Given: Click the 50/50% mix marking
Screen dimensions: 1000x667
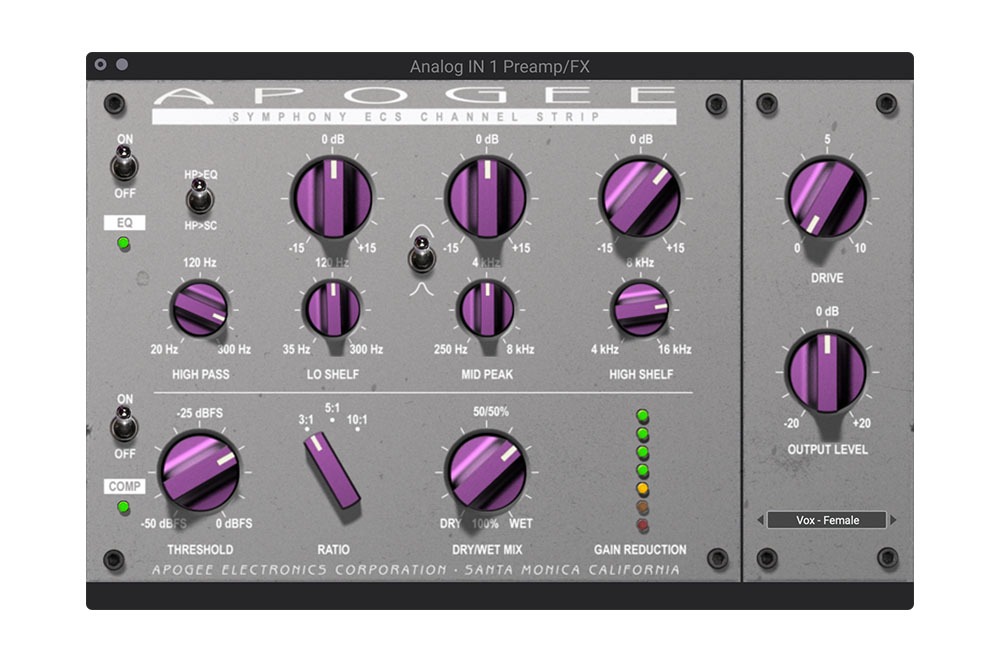Looking at the screenshot, I should pyautogui.click(x=490, y=412).
